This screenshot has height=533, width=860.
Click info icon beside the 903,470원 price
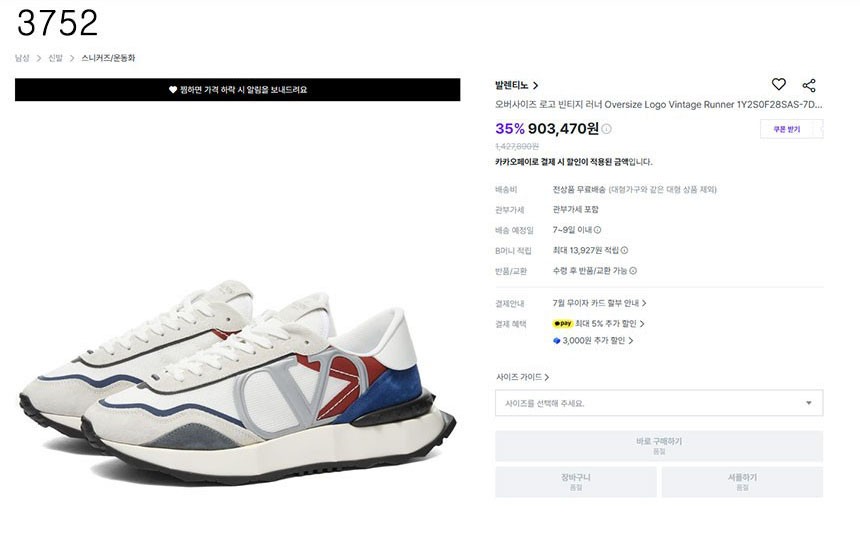(x=607, y=129)
